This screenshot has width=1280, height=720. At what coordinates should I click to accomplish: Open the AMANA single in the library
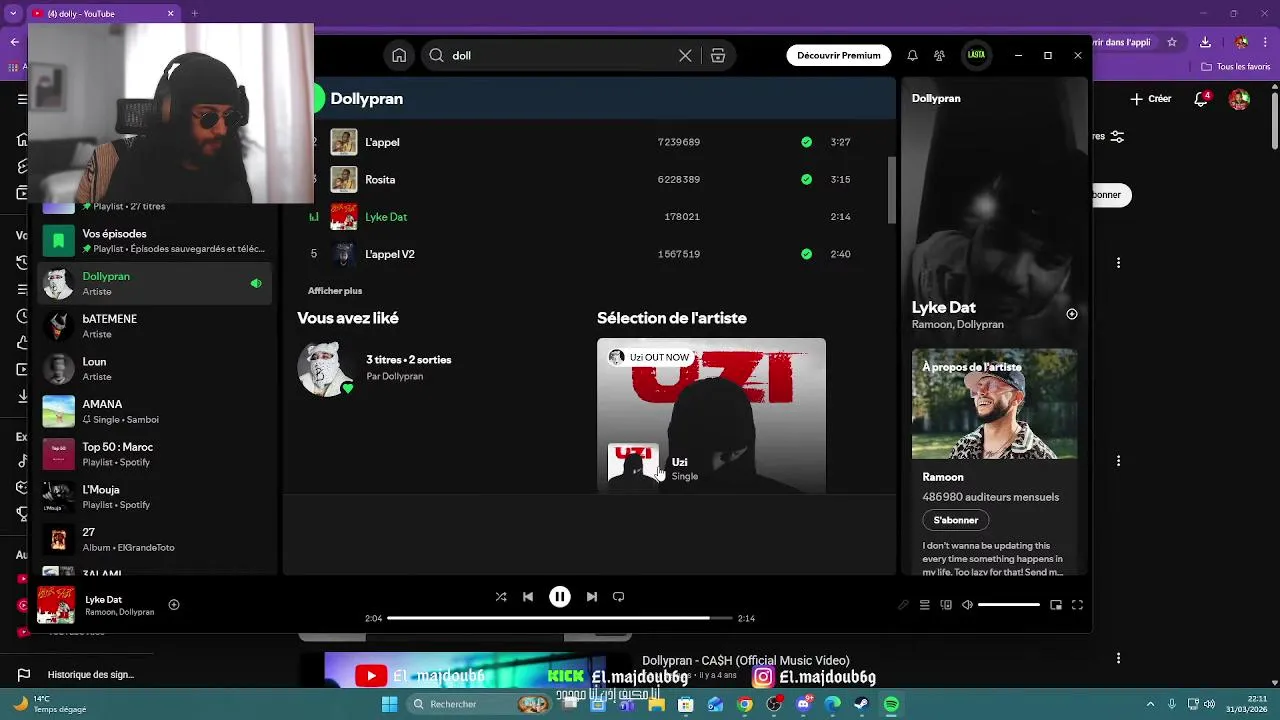tap(155, 412)
